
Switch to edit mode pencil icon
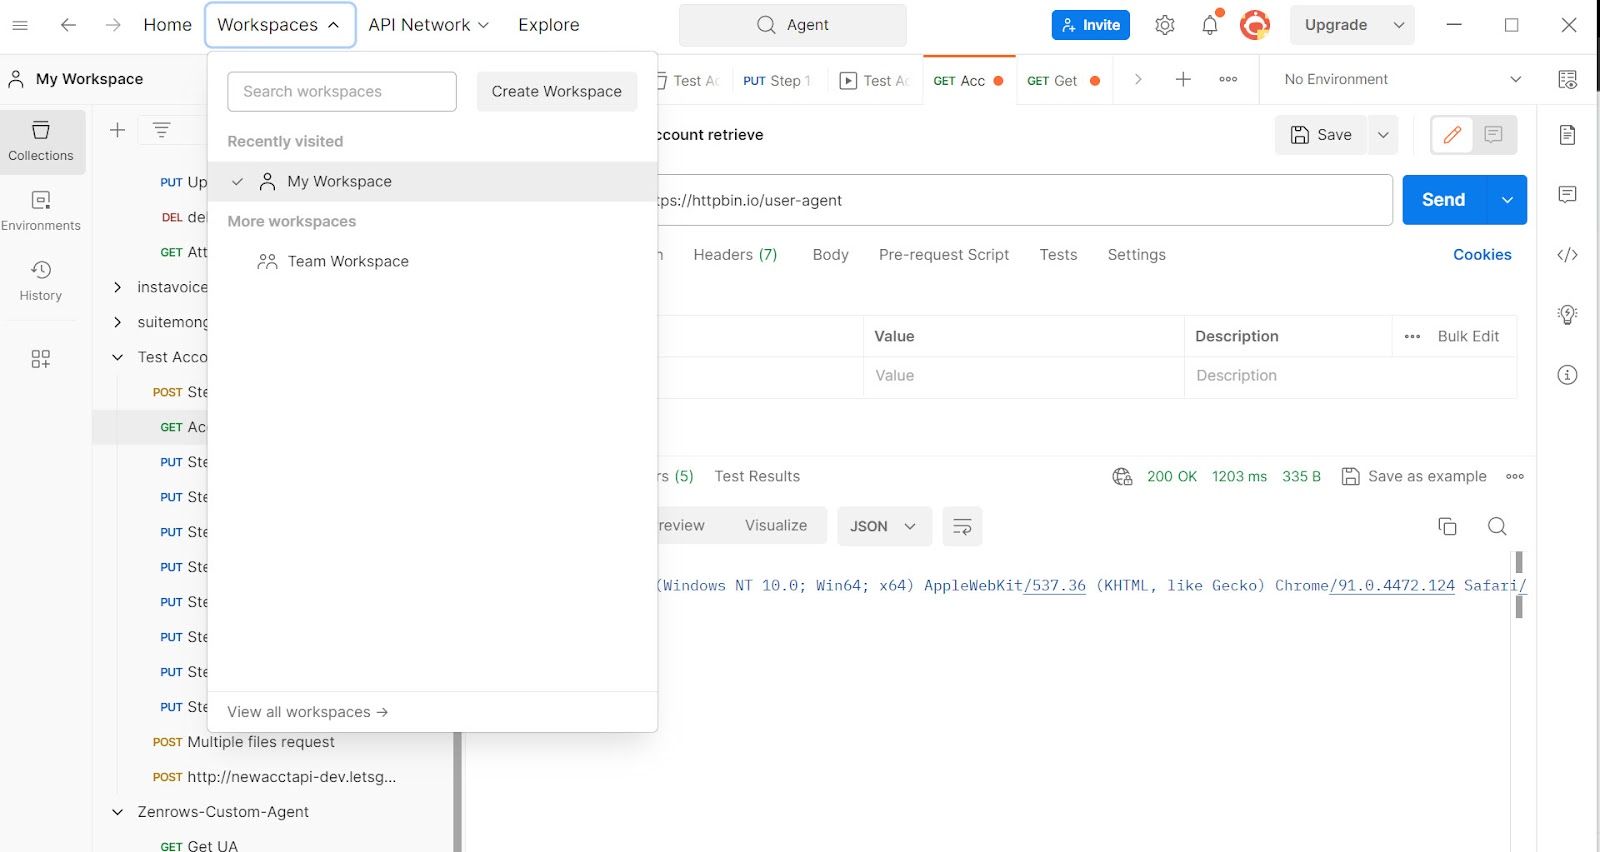click(1452, 135)
